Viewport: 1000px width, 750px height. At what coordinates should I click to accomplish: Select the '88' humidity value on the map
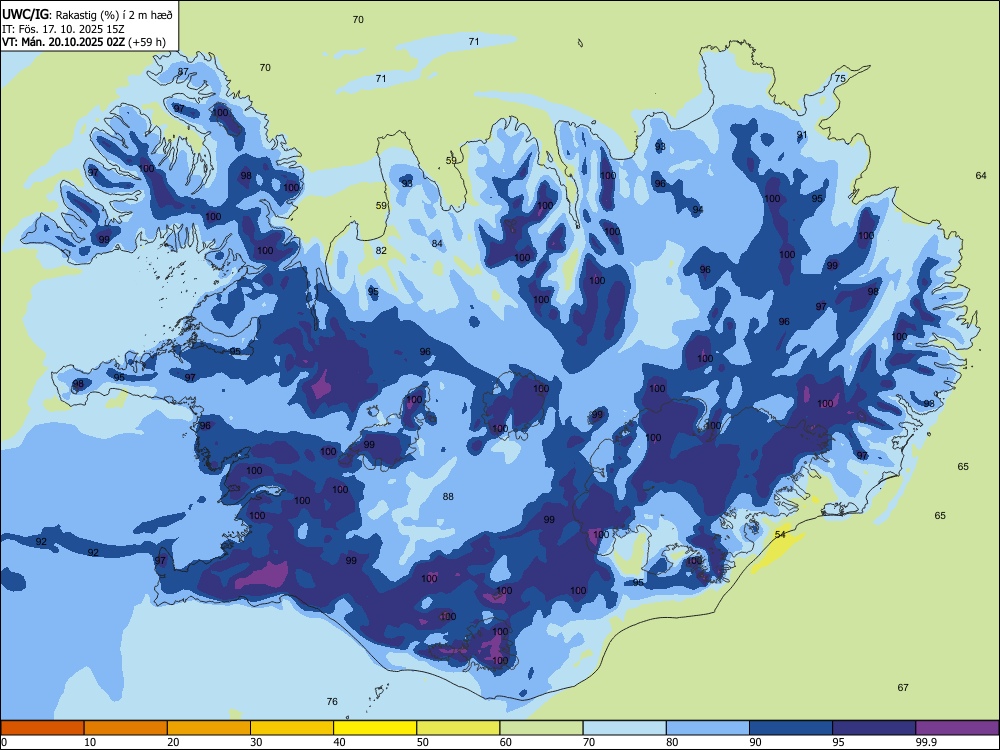point(448,496)
